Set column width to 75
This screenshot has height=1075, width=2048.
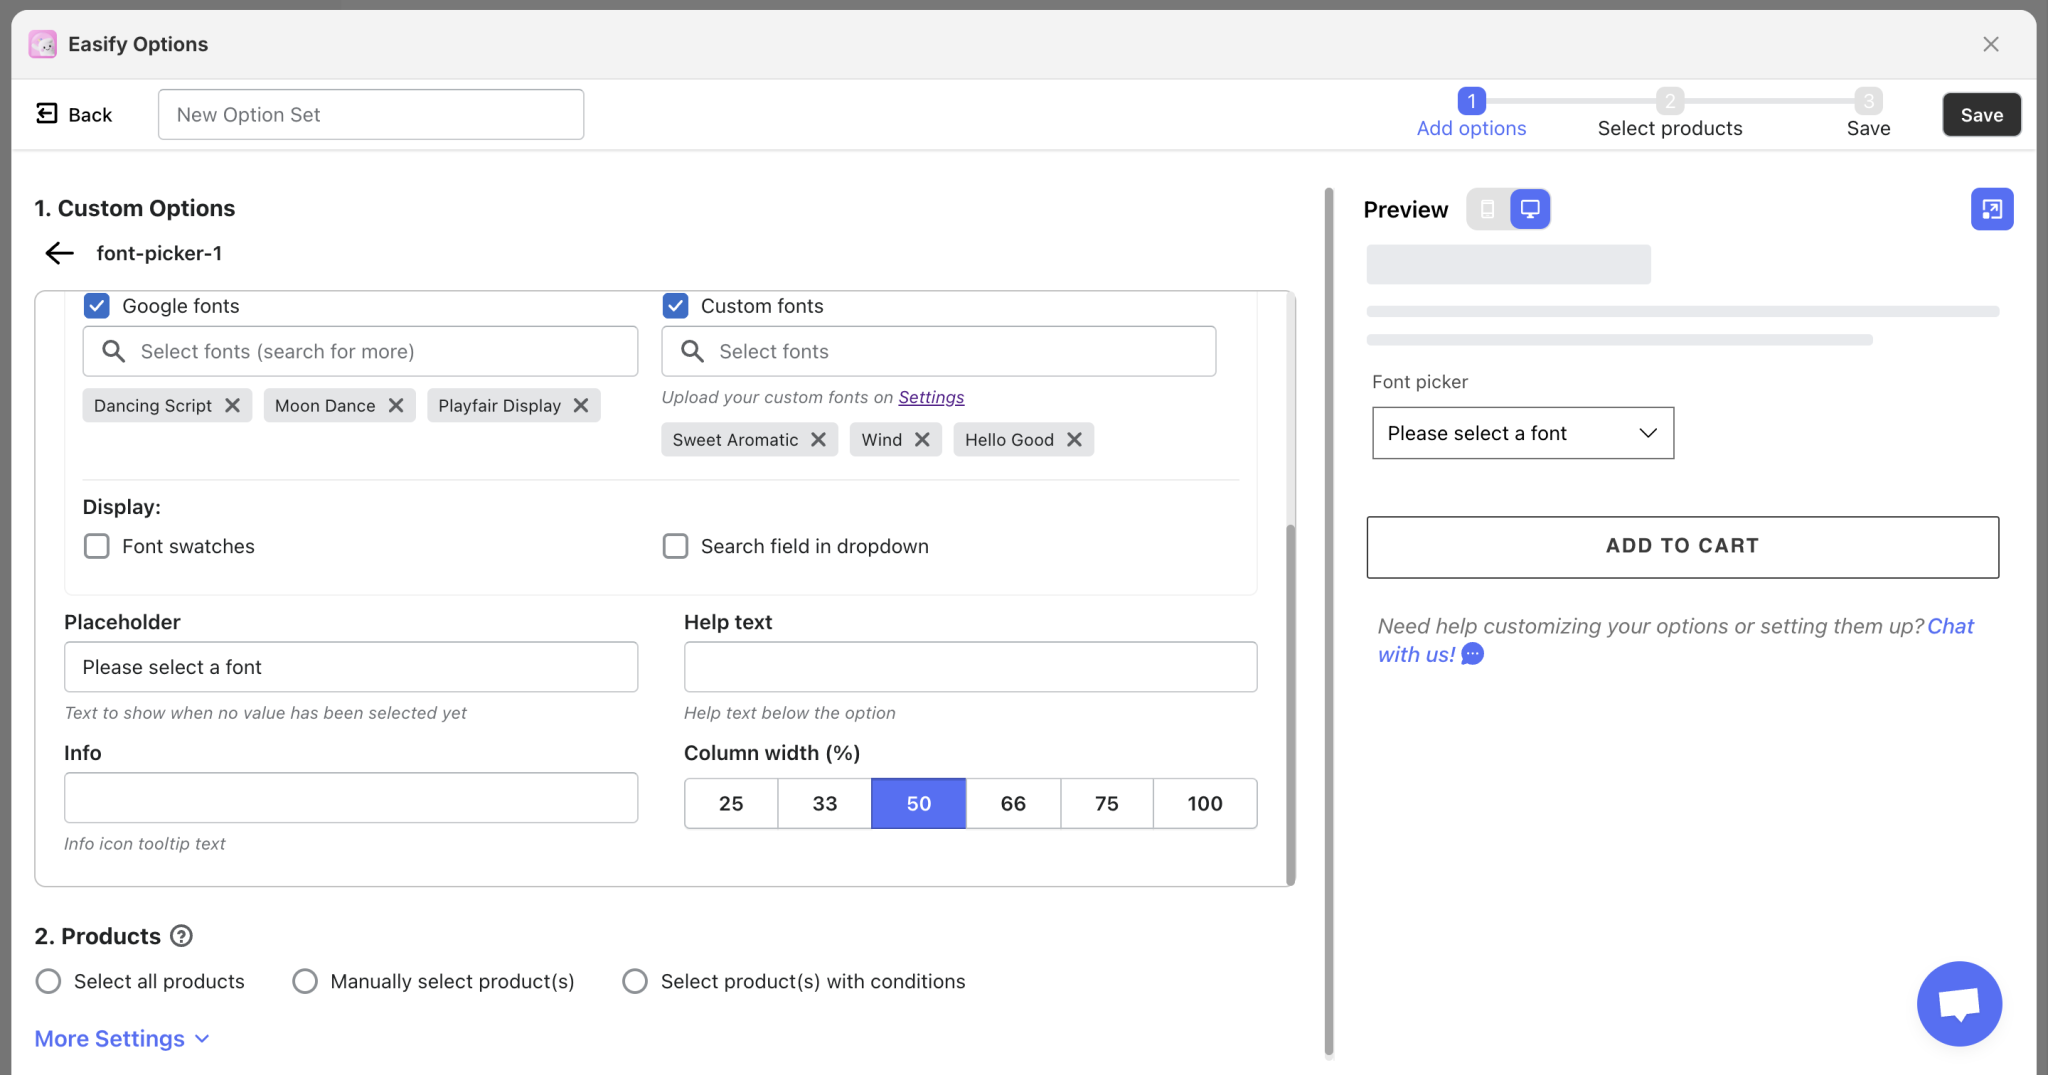pos(1106,803)
